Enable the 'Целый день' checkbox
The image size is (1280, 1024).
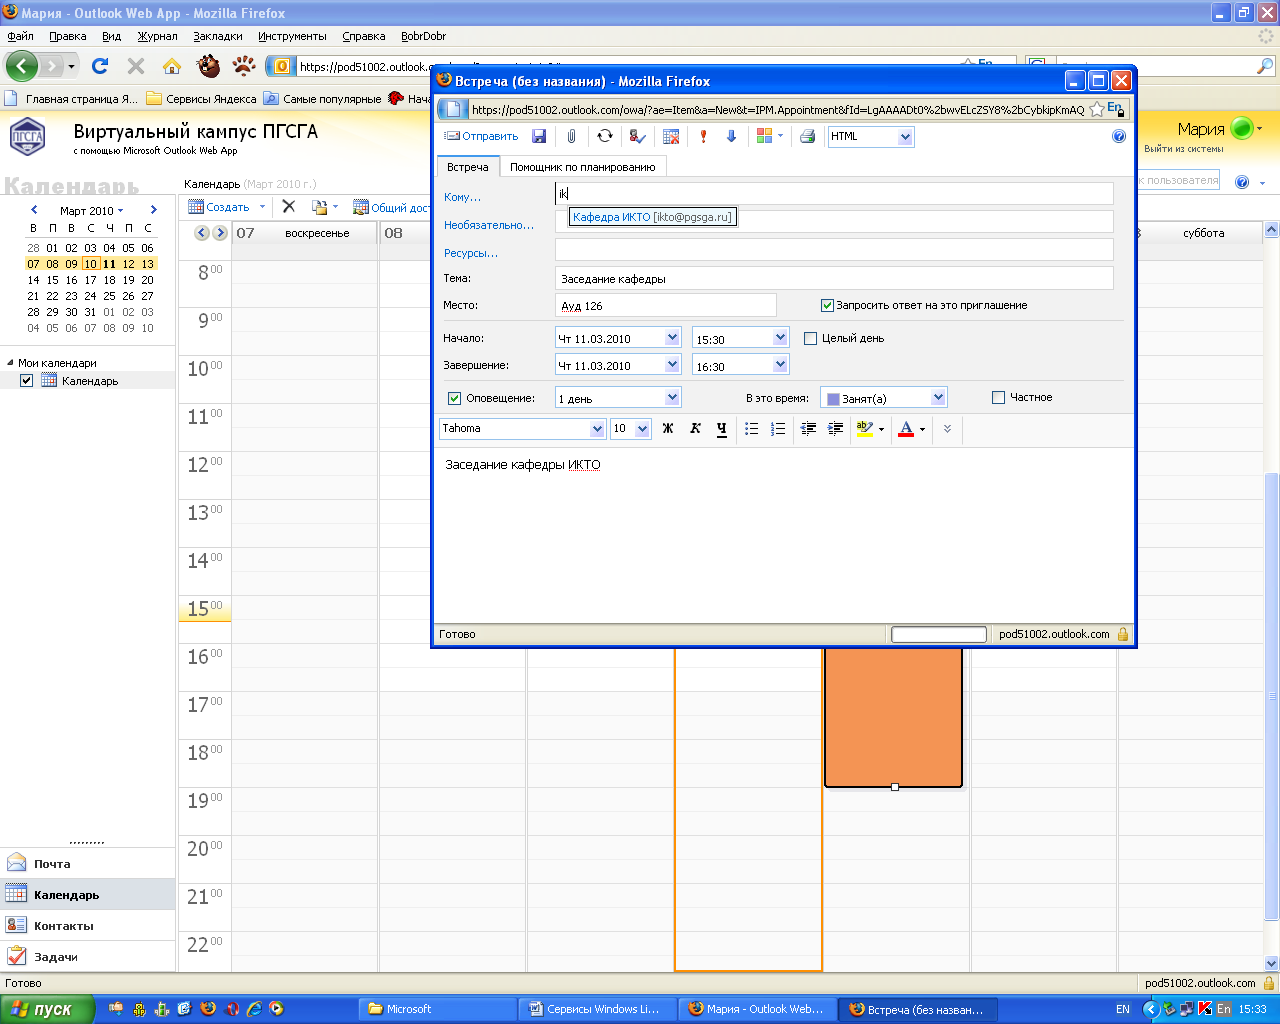pos(811,338)
